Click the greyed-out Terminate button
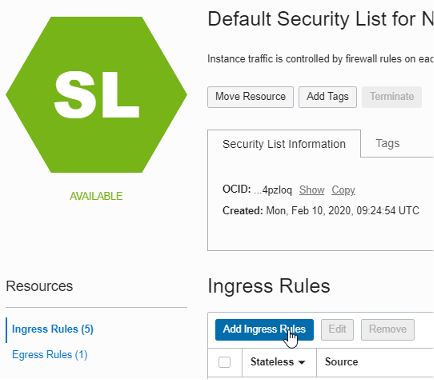The height and width of the screenshot is (380, 434). (392, 97)
